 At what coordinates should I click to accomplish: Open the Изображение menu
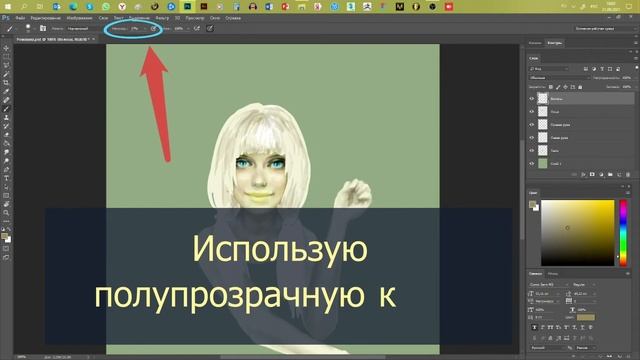coord(79,18)
